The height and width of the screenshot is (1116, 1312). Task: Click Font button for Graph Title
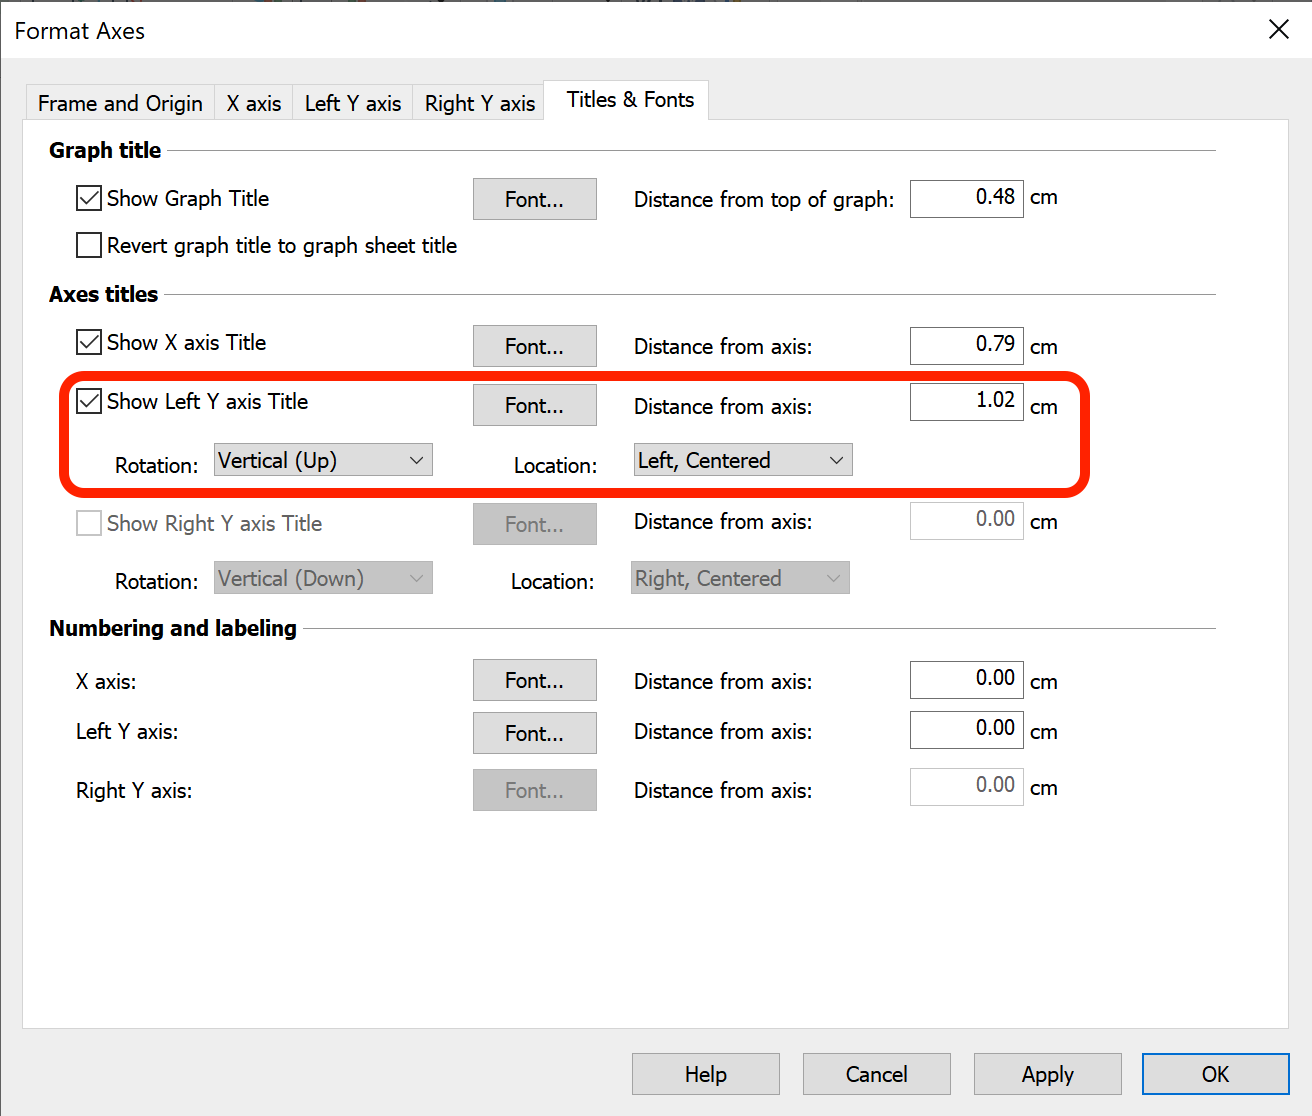tap(534, 199)
